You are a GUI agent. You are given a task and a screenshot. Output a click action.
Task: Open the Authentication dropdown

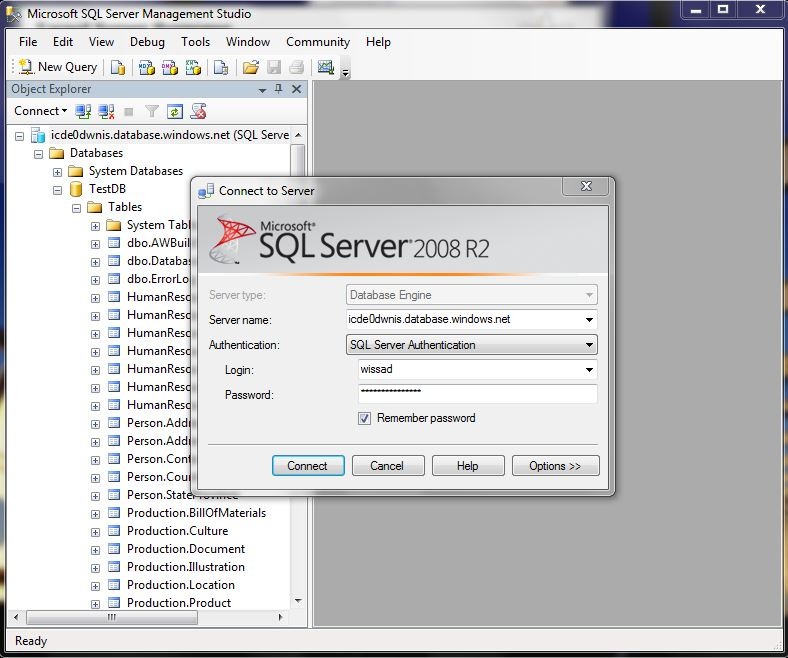pyautogui.click(x=589, y=345)
